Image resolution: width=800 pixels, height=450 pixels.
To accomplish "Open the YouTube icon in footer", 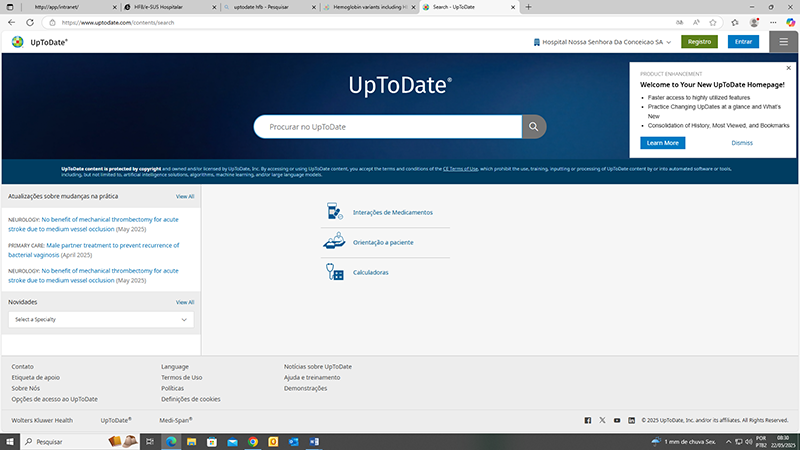I will 617,420.
